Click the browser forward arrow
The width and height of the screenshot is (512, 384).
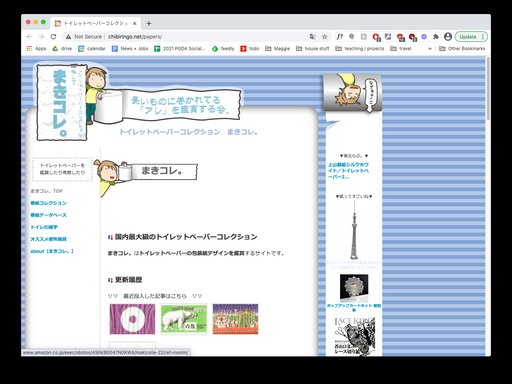(x=41, y=37)
